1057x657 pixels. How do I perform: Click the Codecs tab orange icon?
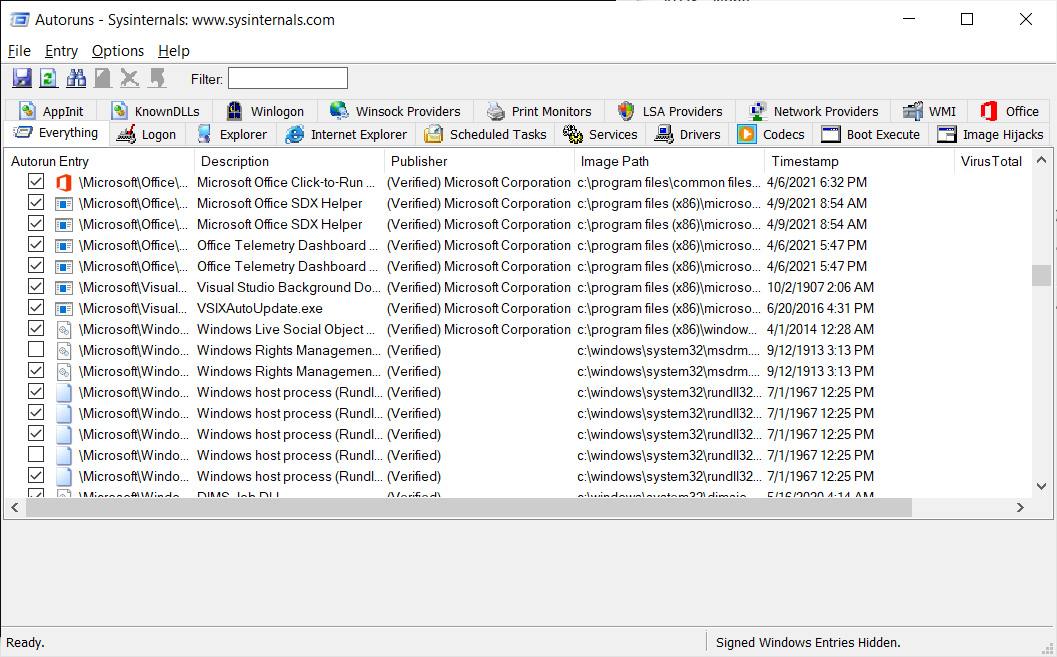click(746, 134)
